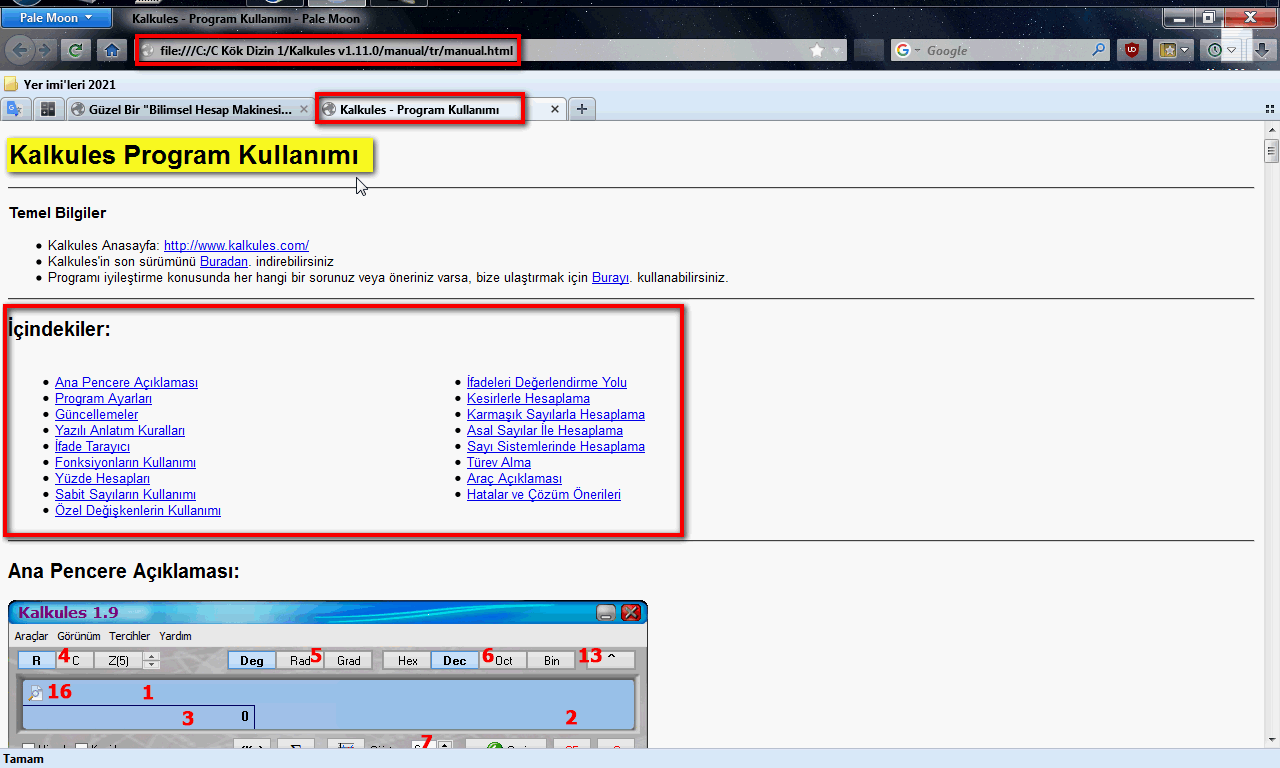1280x768 pixels.
Task: Open the Araç Açıklaması link
Action: coord(514,478)
